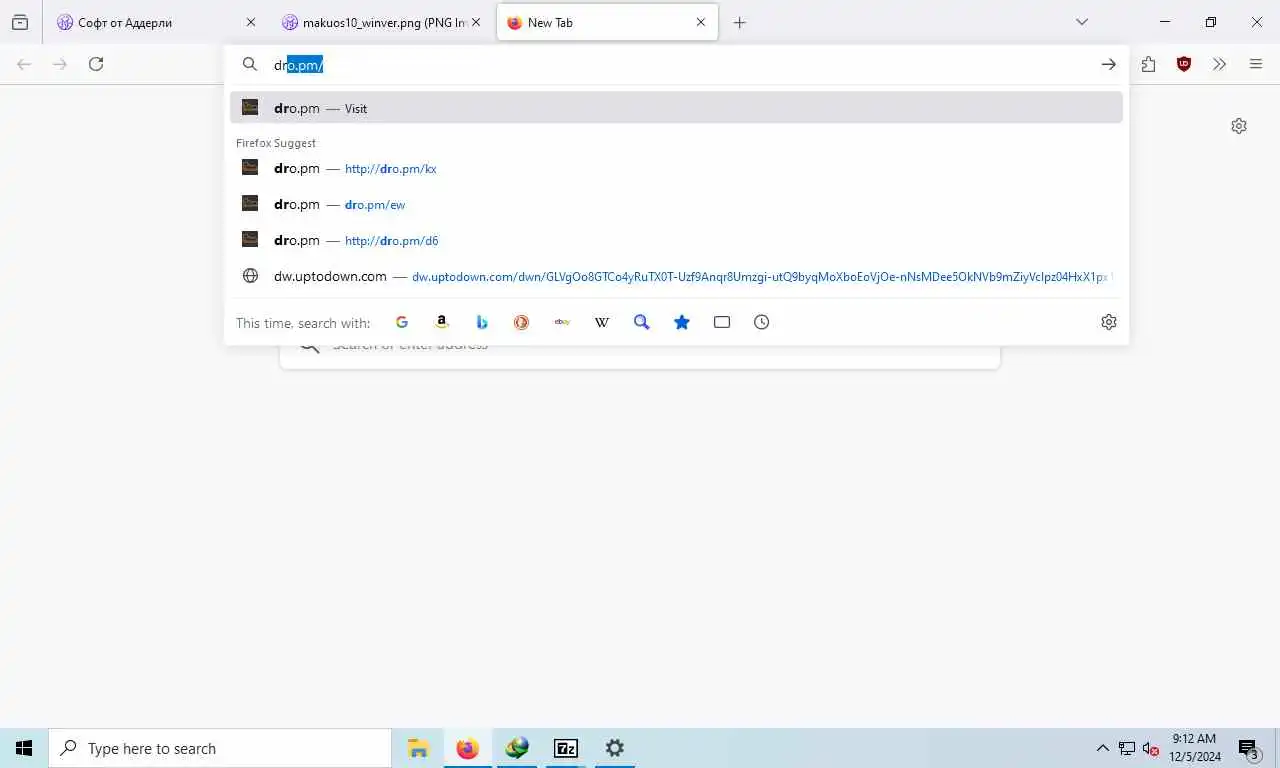This screenshot has width=1280, height=768.
Task: Open New Tab personalize gear icon
Action: 1239,126
